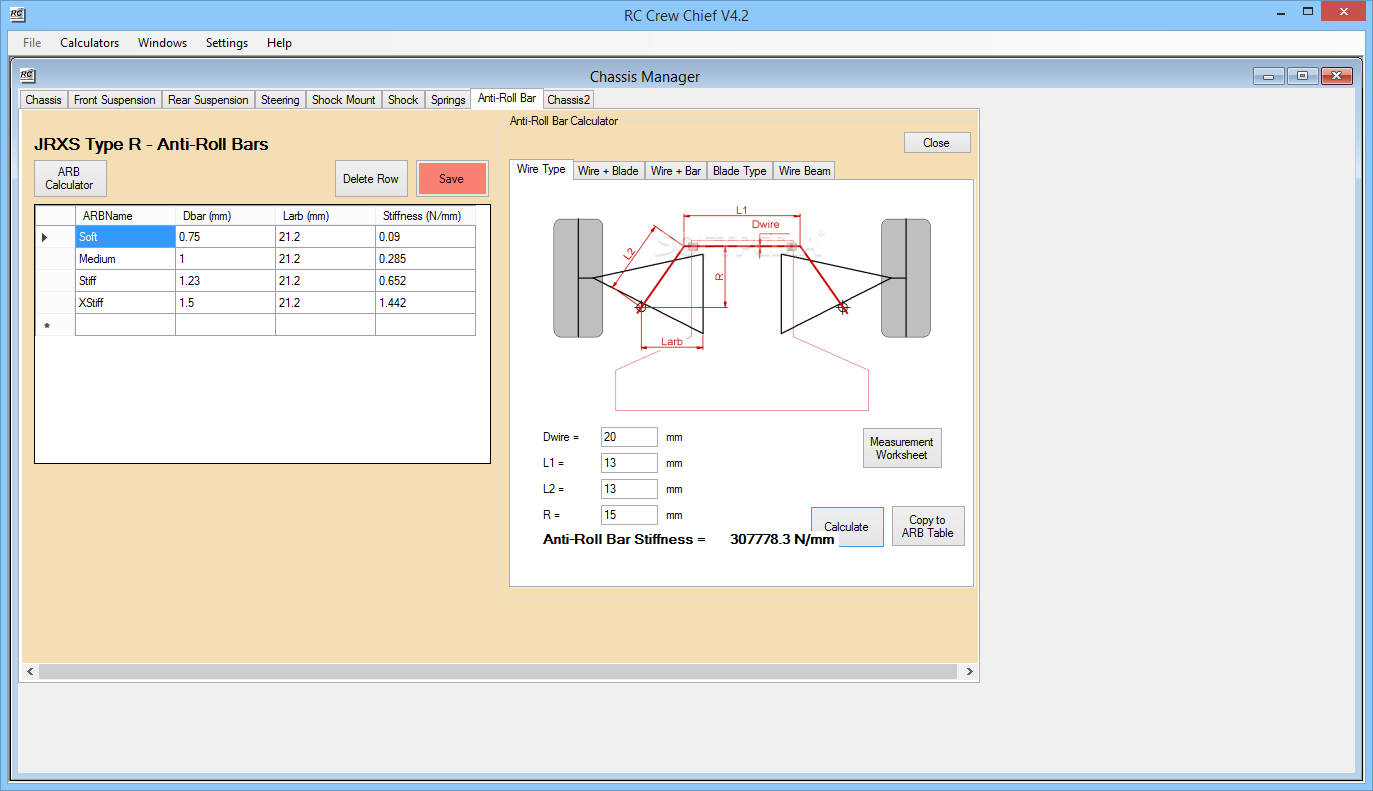
Task: Click the 0.09 stiffness cell
Action: click(x=425, y=237)
